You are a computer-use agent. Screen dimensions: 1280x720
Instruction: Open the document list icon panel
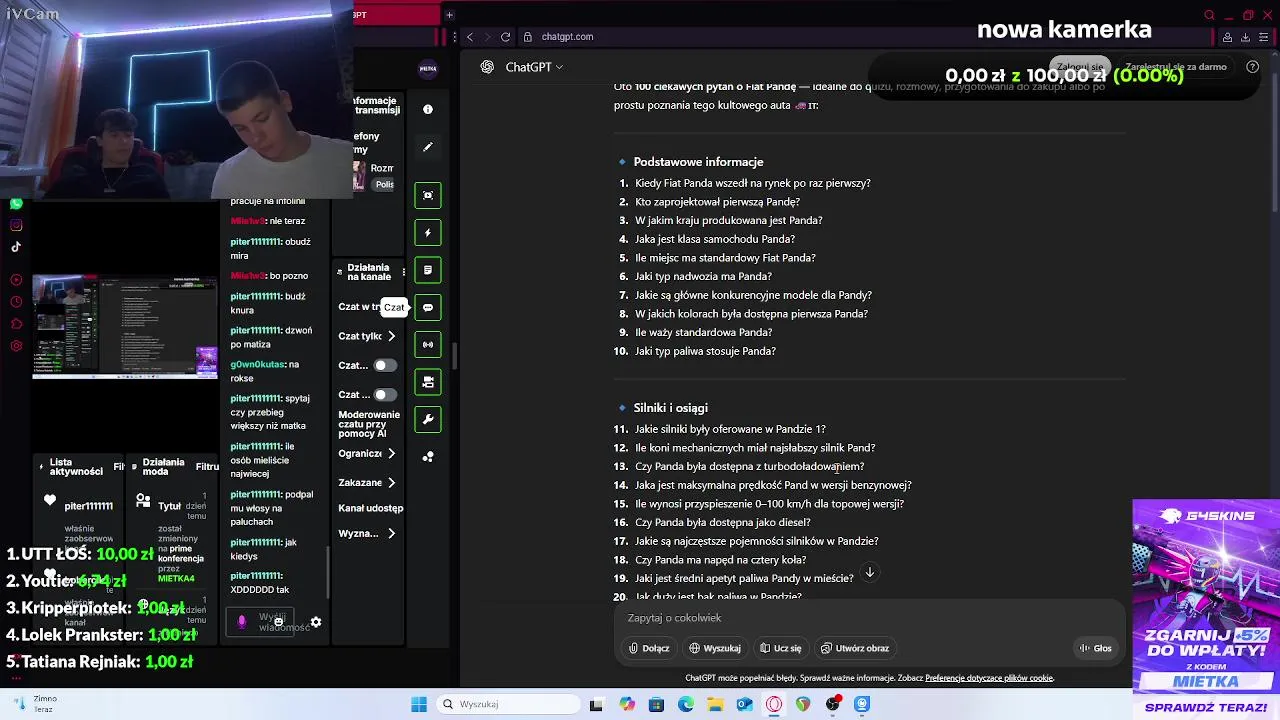pyautogui.click(x=428, y=270)
